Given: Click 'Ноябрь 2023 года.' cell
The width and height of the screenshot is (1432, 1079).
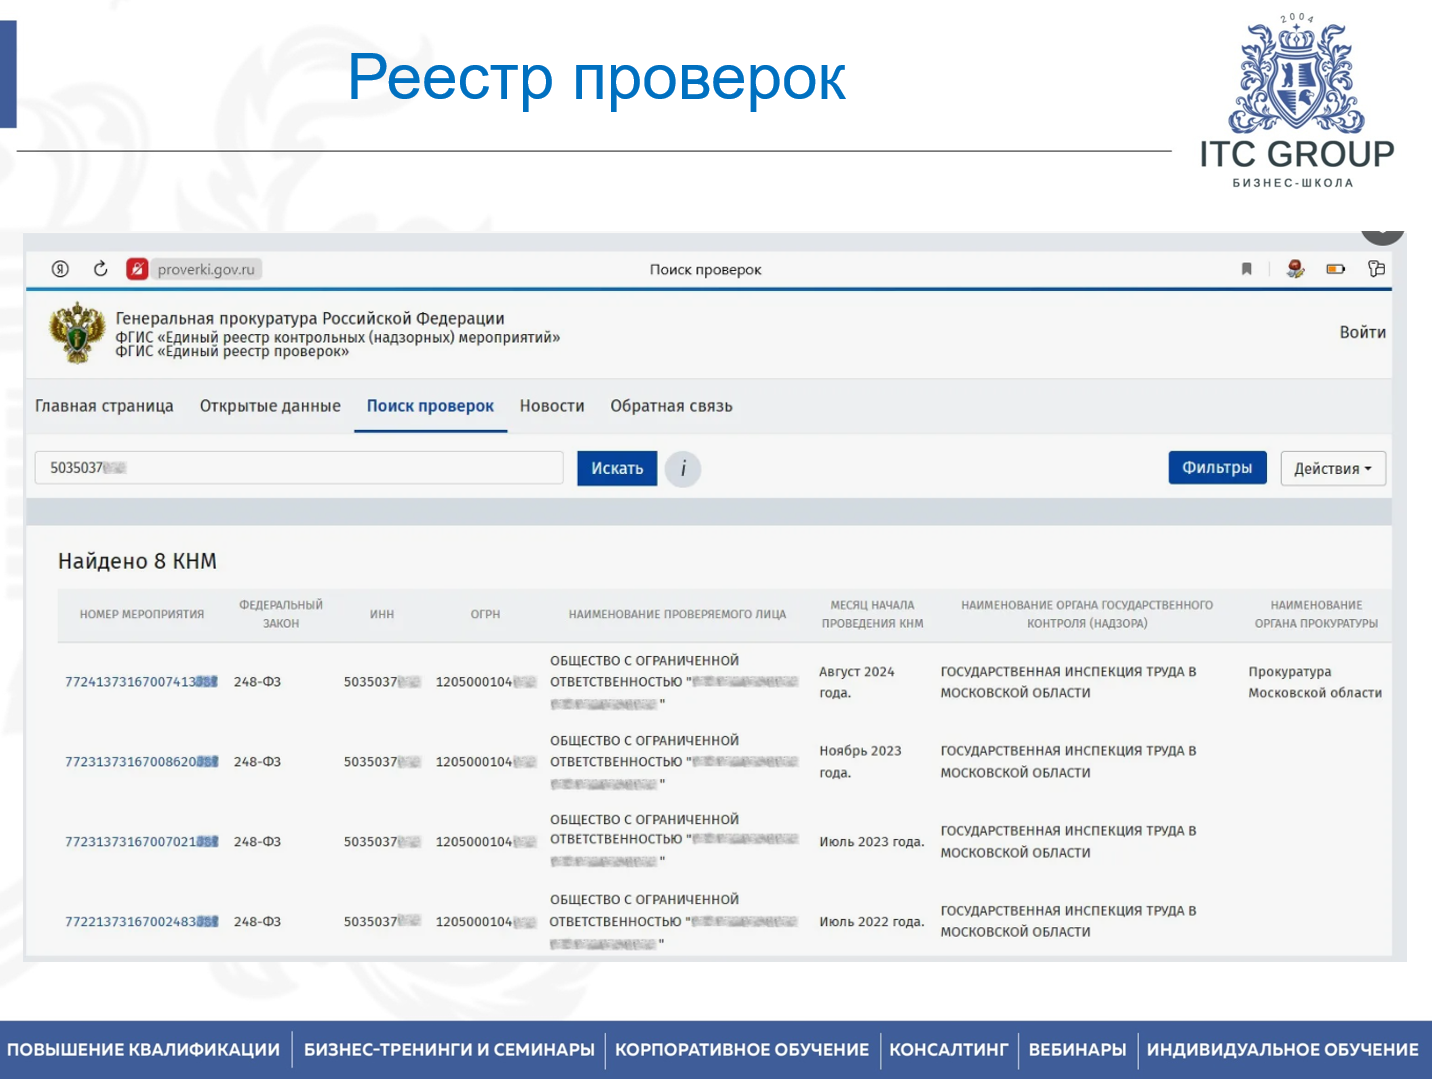Looking at the screenshot, I should [x=860, y=762].
